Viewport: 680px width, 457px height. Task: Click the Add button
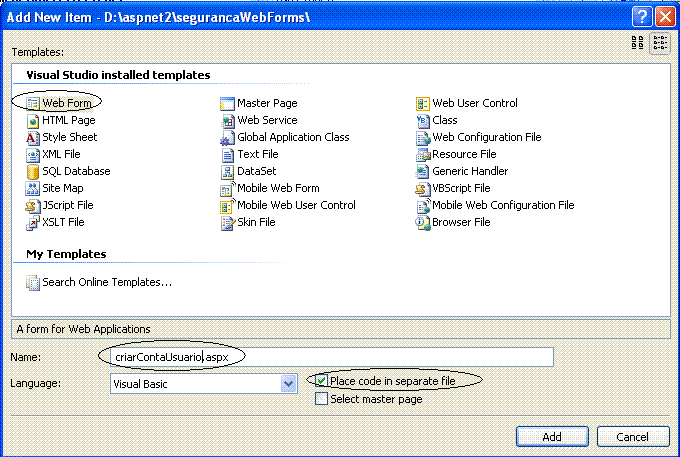tap(552, 436)
